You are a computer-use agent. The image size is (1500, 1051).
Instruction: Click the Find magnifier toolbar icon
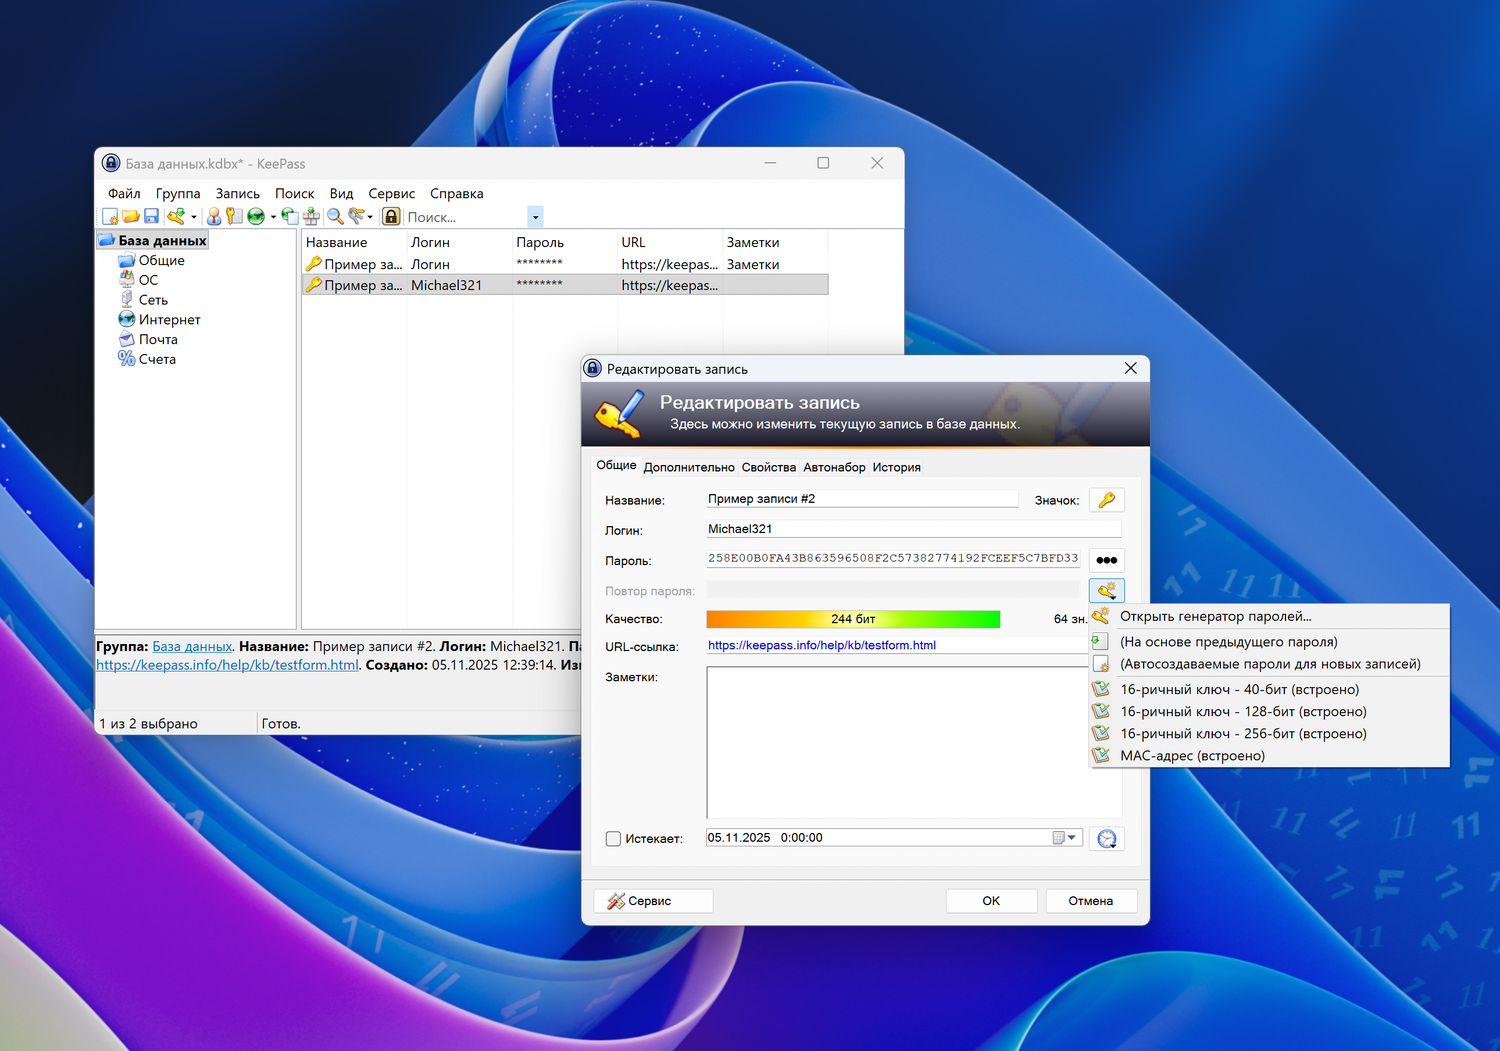click(x=335, y=217)
